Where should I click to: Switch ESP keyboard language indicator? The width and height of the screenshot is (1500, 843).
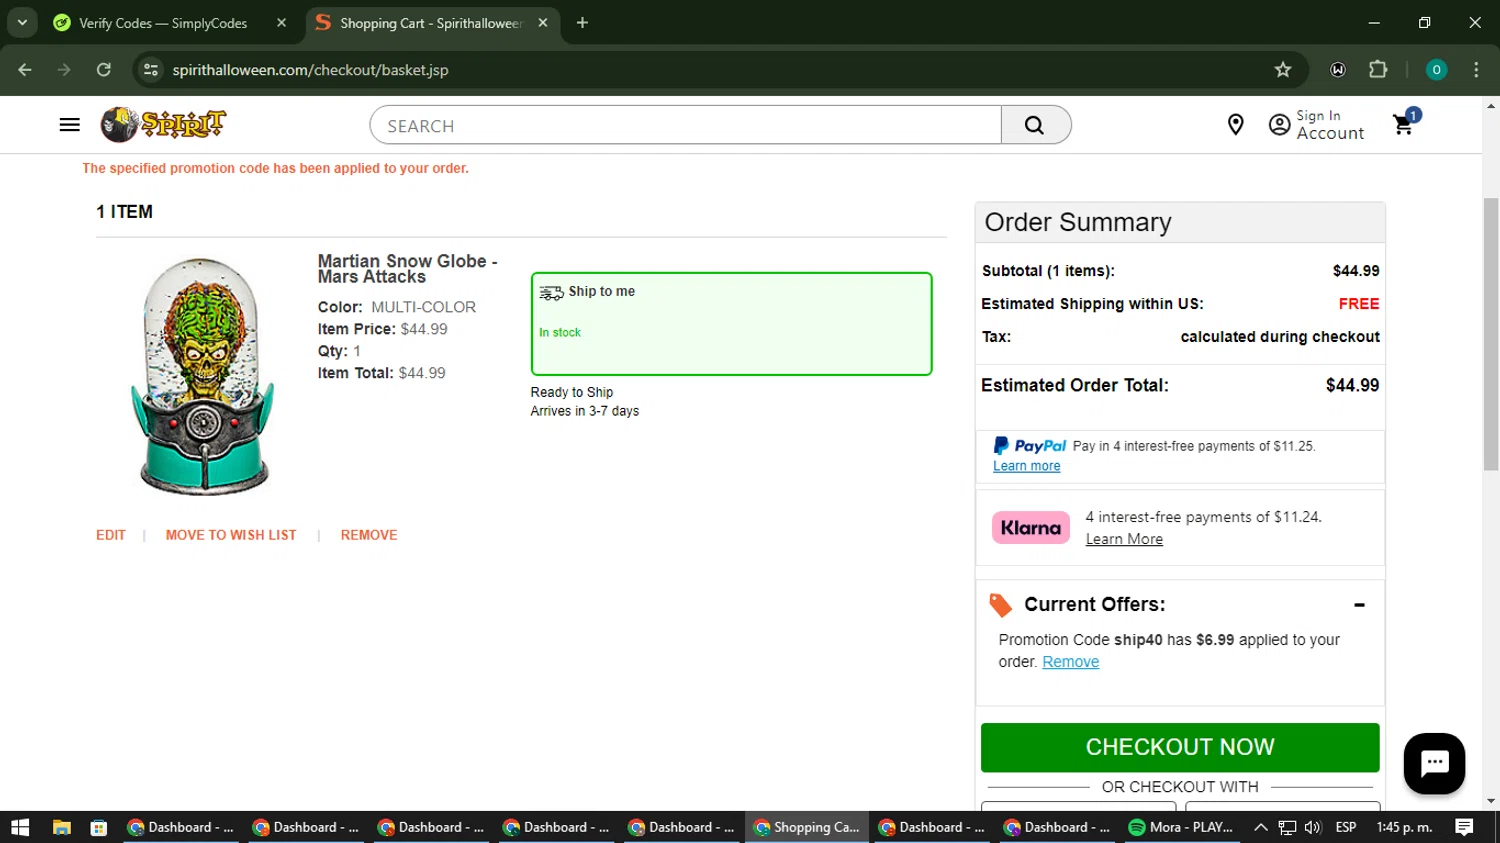pos(1346,827)
